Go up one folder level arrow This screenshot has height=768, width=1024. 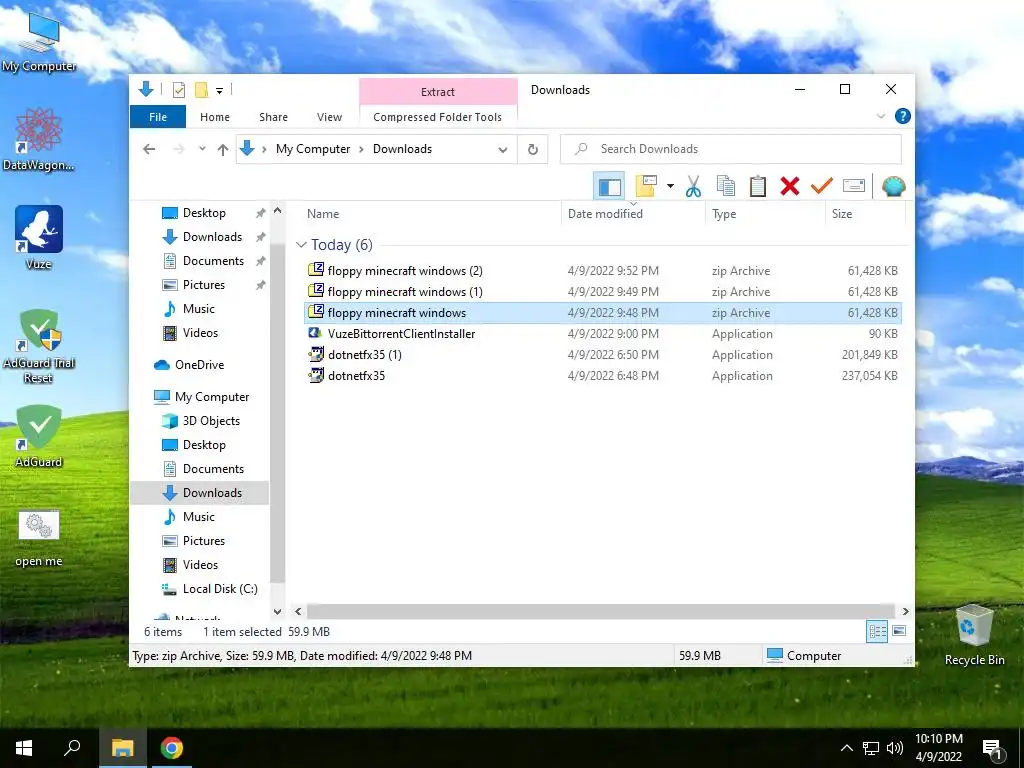(223, 150)
